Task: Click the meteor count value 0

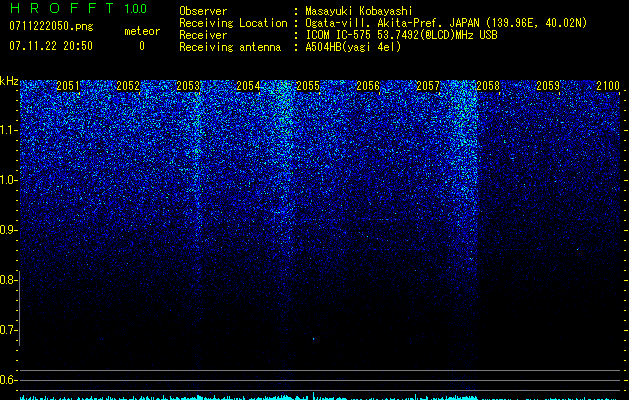Action: click(x=142, y=46)
